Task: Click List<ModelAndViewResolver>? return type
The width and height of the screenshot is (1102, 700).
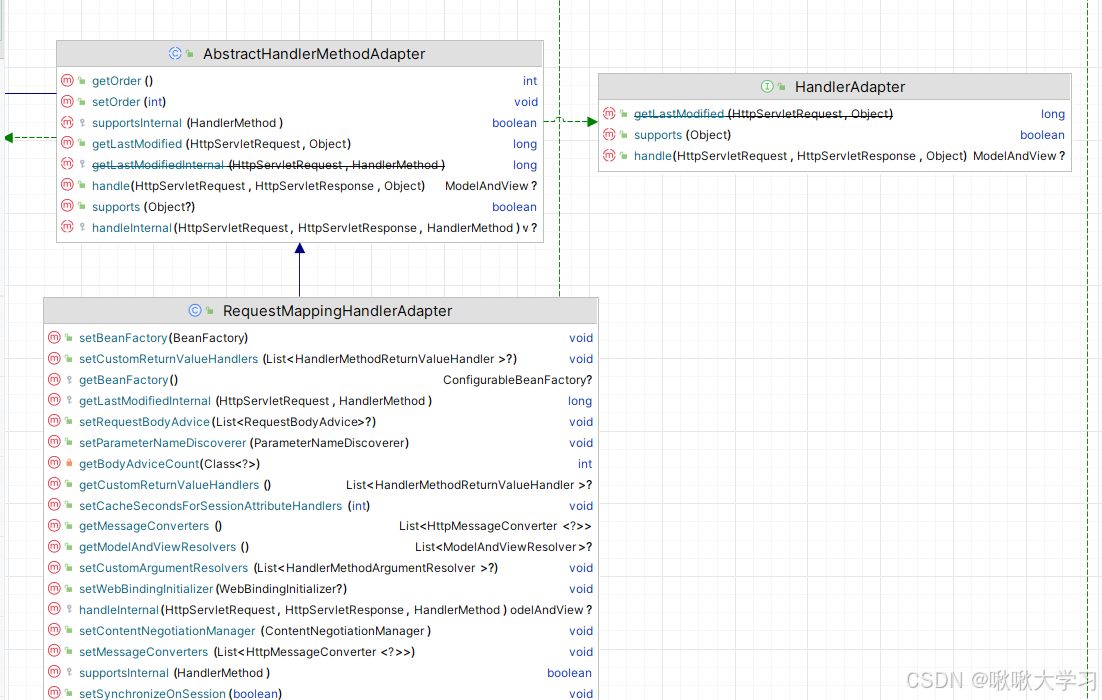Action: [503, 547]
